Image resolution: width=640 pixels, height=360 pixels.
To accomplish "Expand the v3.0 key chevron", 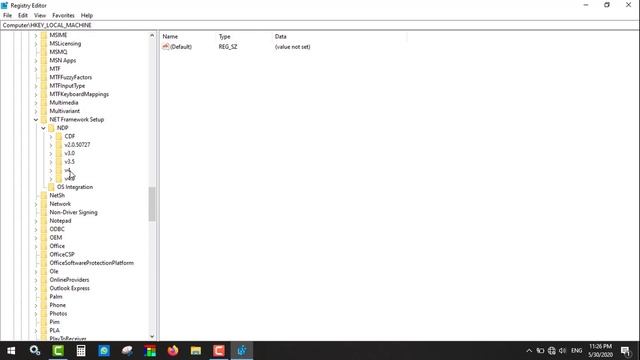I will tap(51, 153).
